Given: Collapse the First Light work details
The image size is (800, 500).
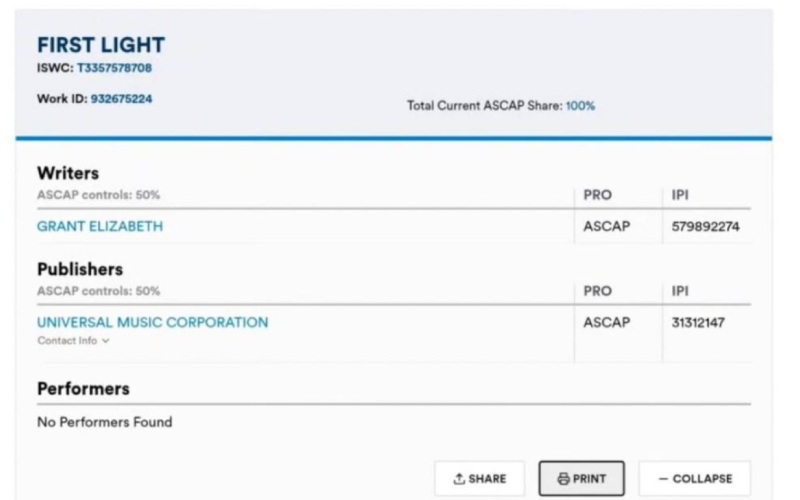Looking at the screenshot, I should 694,479.
